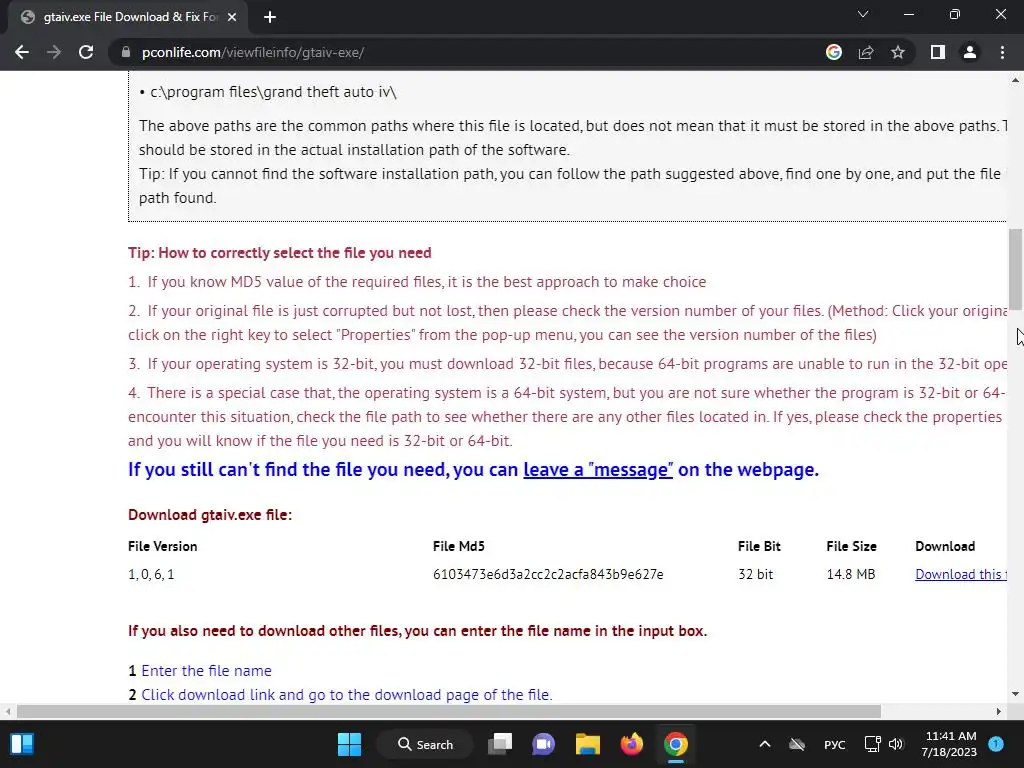Screen dimensions: 1024x768
Task: Open network settings tray icon
Action: tap(872, 744)
